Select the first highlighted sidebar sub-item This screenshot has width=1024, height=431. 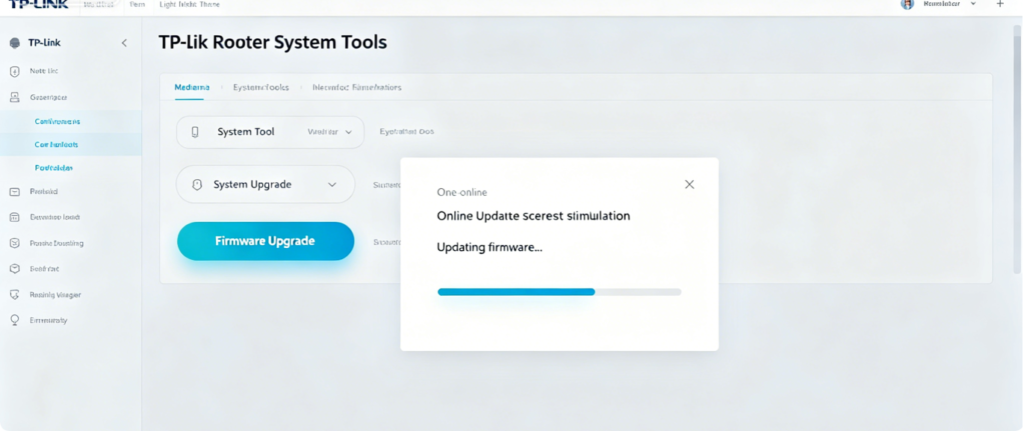point(57,121)
